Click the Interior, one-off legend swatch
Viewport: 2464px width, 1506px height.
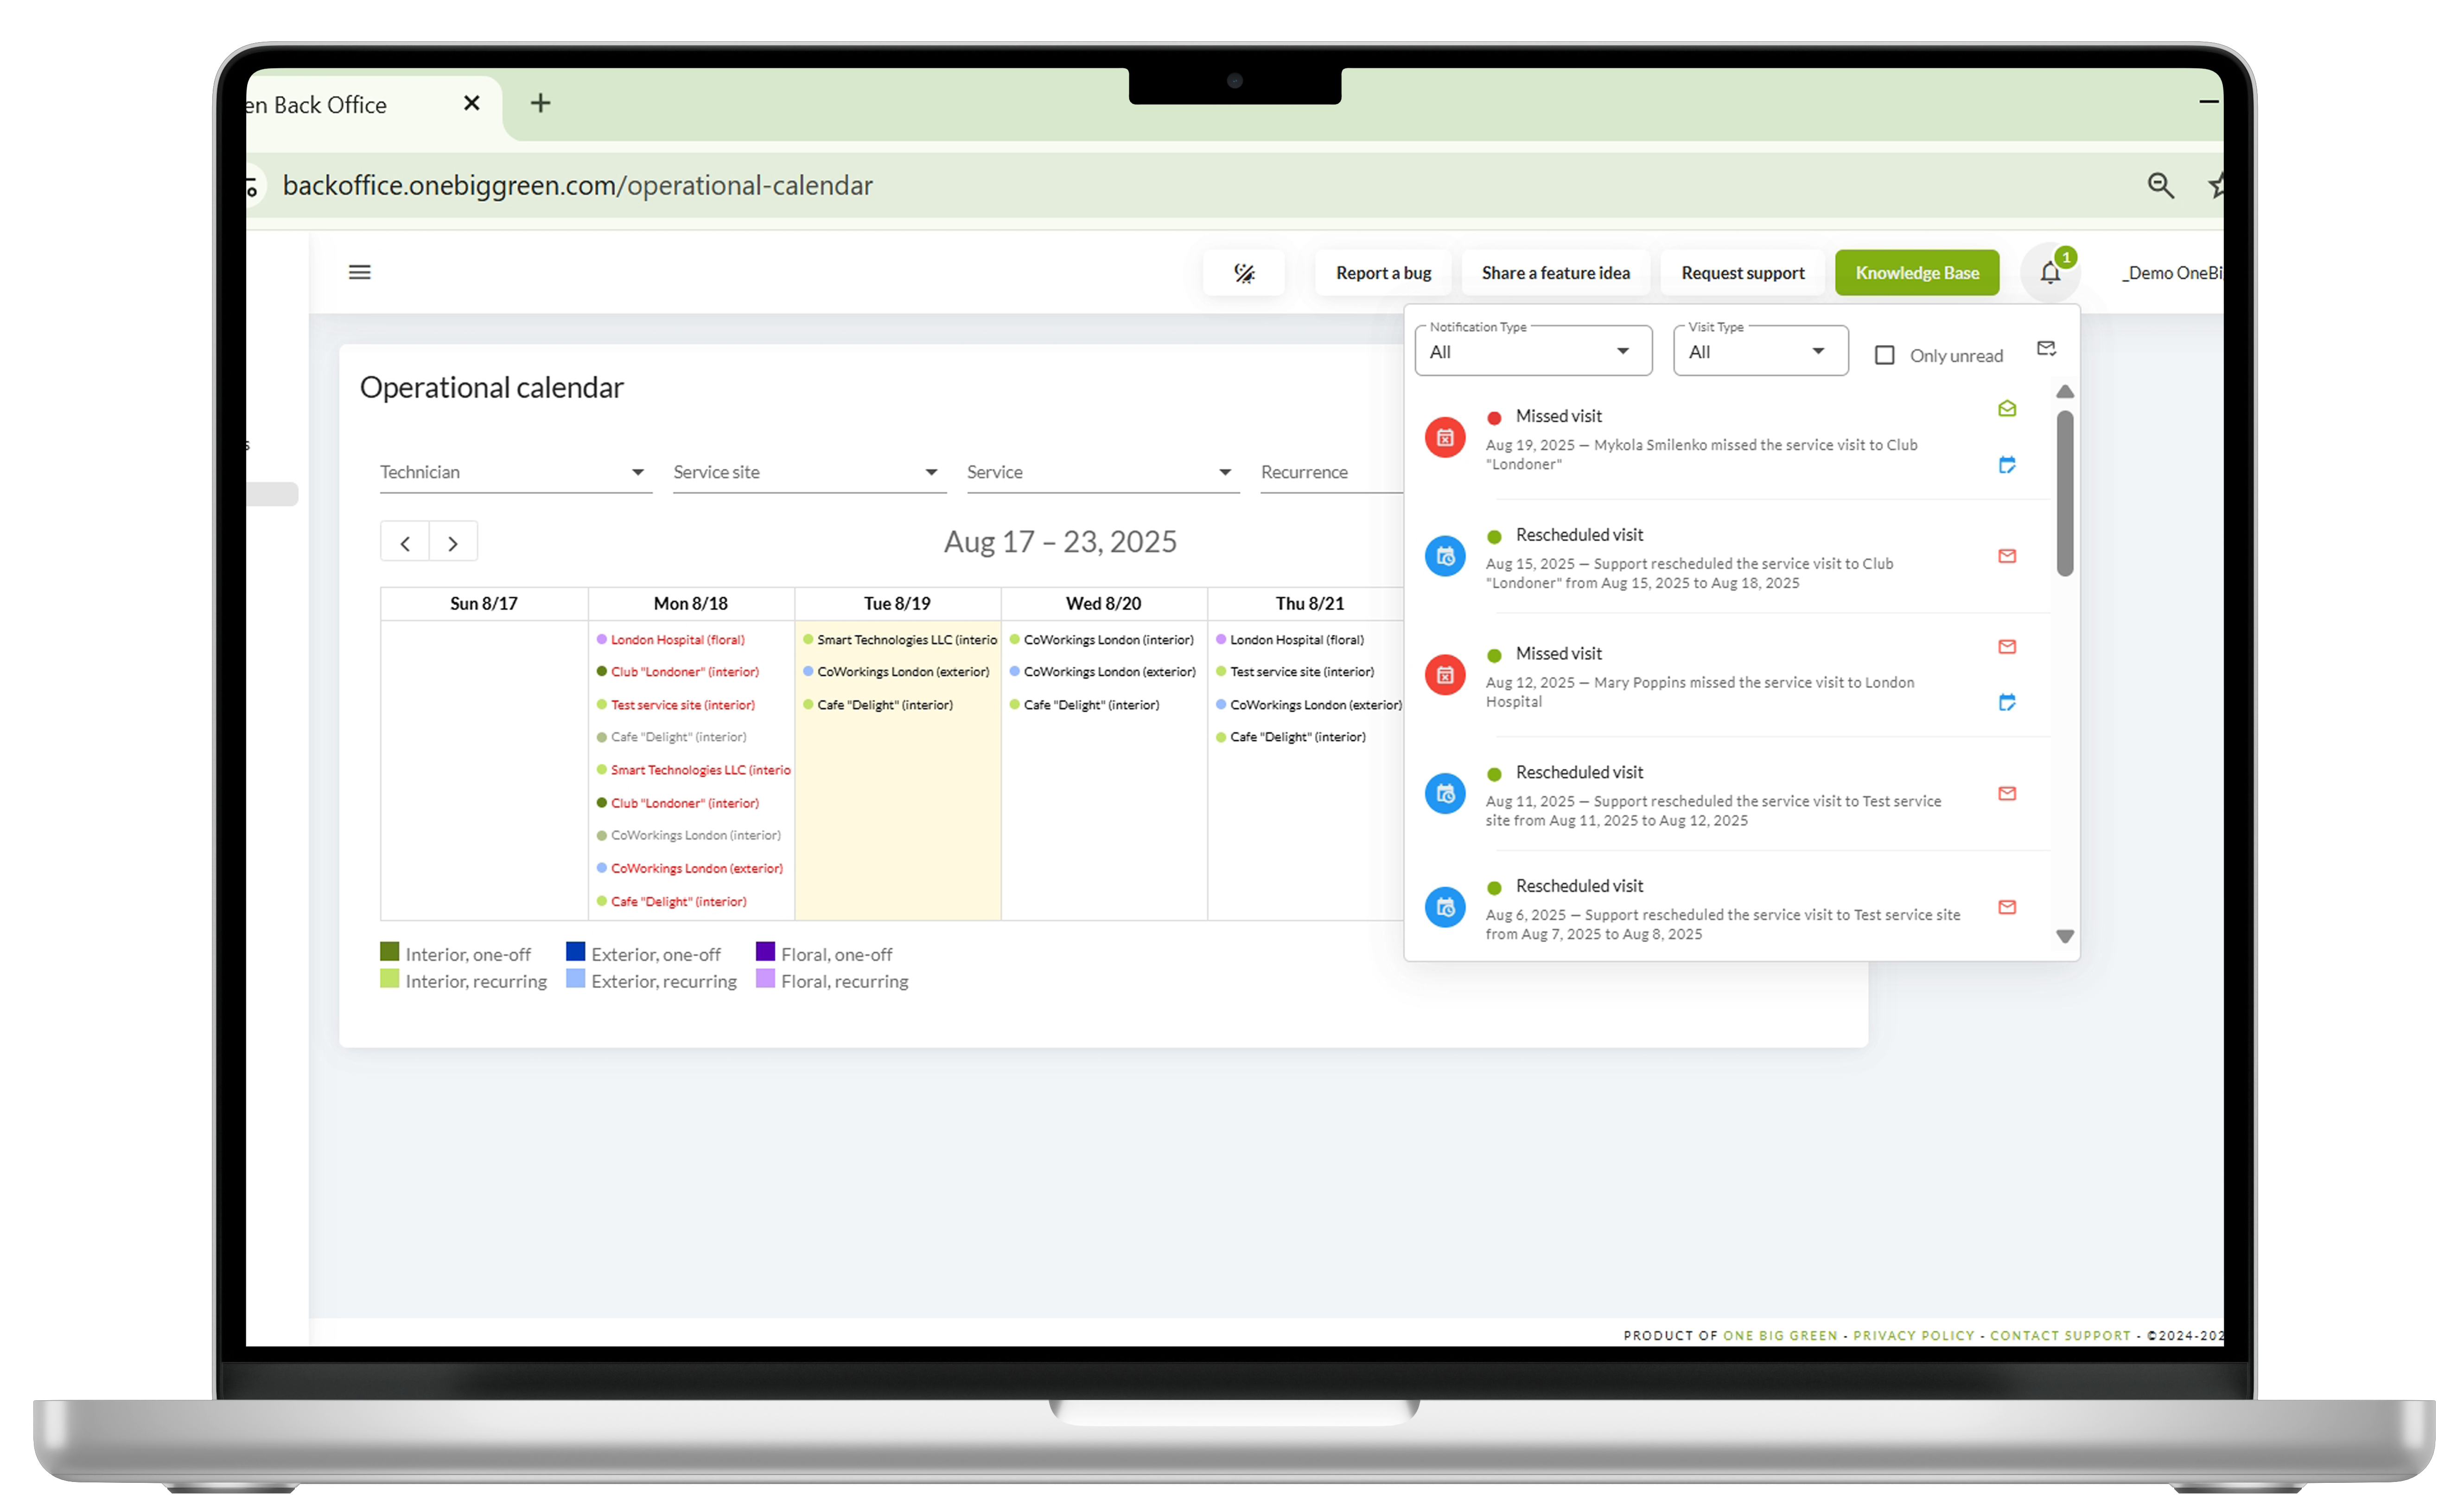(389, 951)
